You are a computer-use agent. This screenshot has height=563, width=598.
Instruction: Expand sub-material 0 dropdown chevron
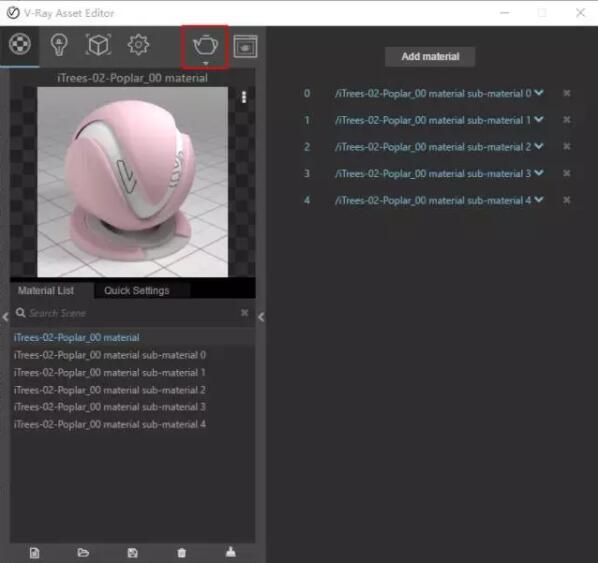pos(539,93)
